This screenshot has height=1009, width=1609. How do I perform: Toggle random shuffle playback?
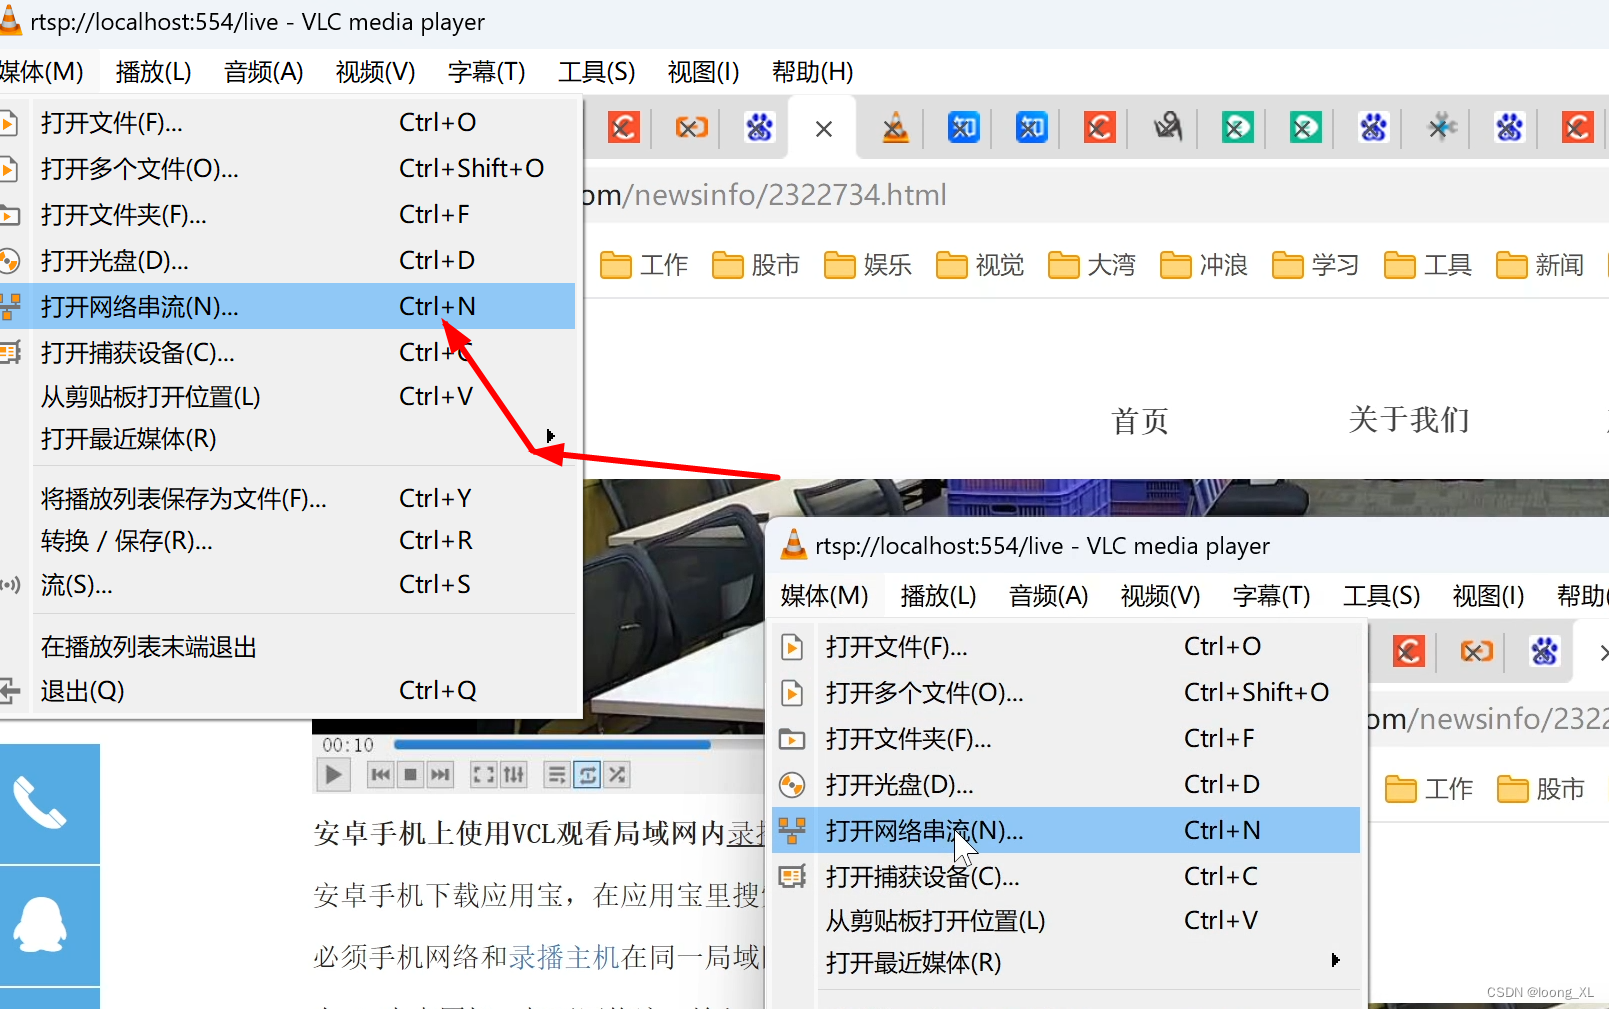tap(617, 775)
